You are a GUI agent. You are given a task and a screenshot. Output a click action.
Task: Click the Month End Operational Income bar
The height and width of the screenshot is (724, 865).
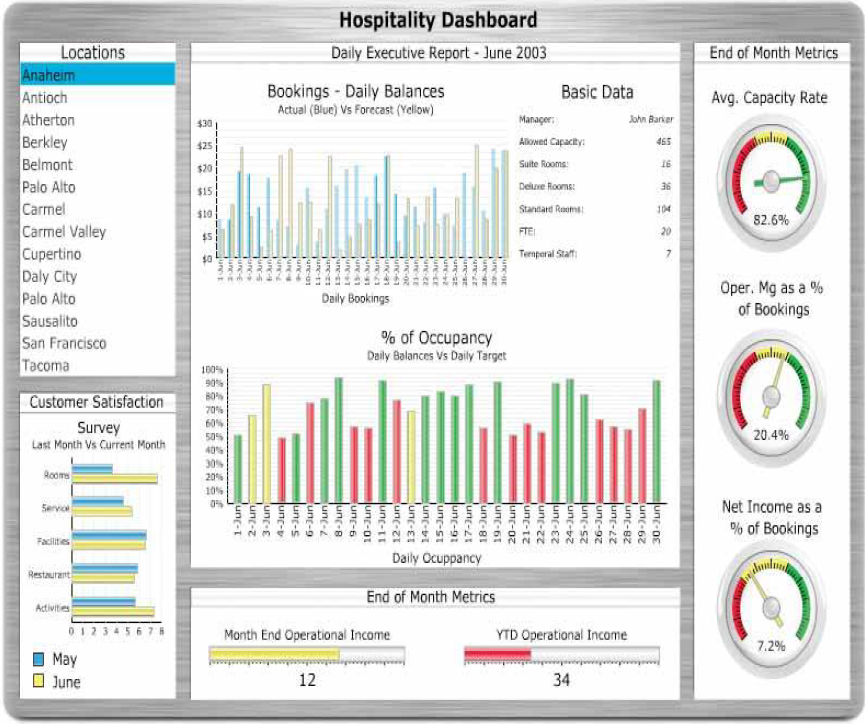(x=275, y=656)
